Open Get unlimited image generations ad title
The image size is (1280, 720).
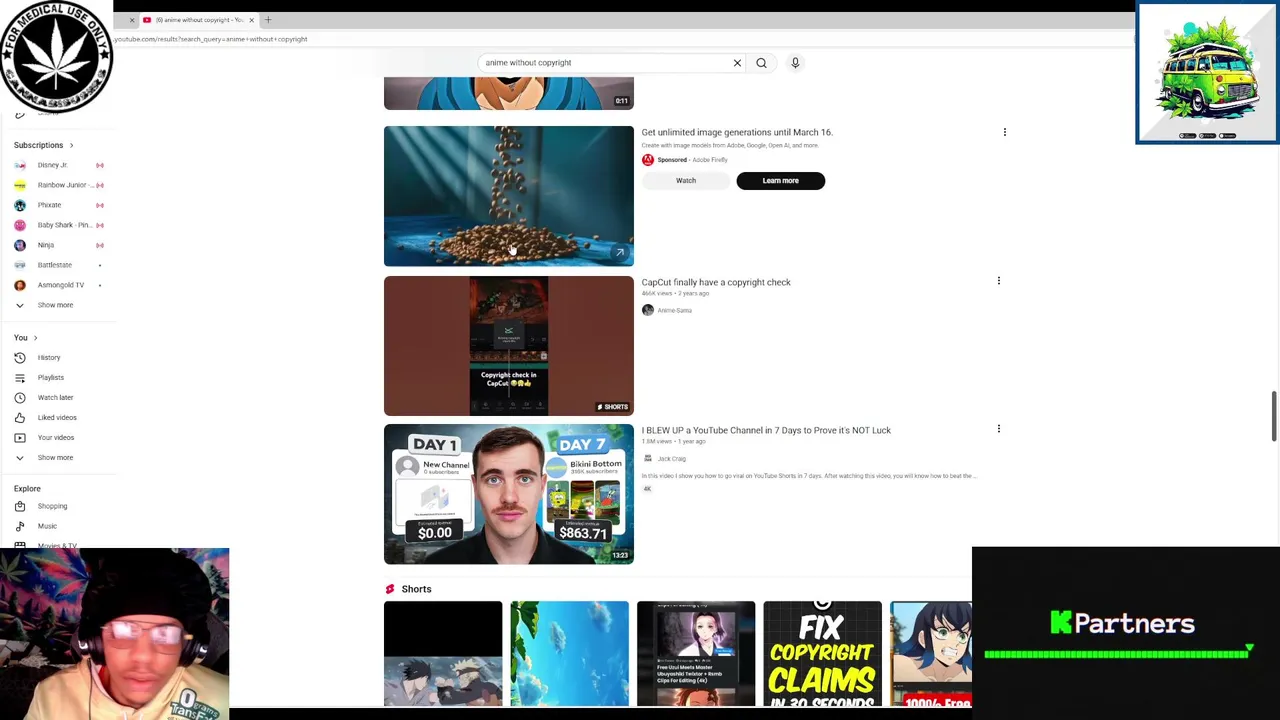[737, 132]
